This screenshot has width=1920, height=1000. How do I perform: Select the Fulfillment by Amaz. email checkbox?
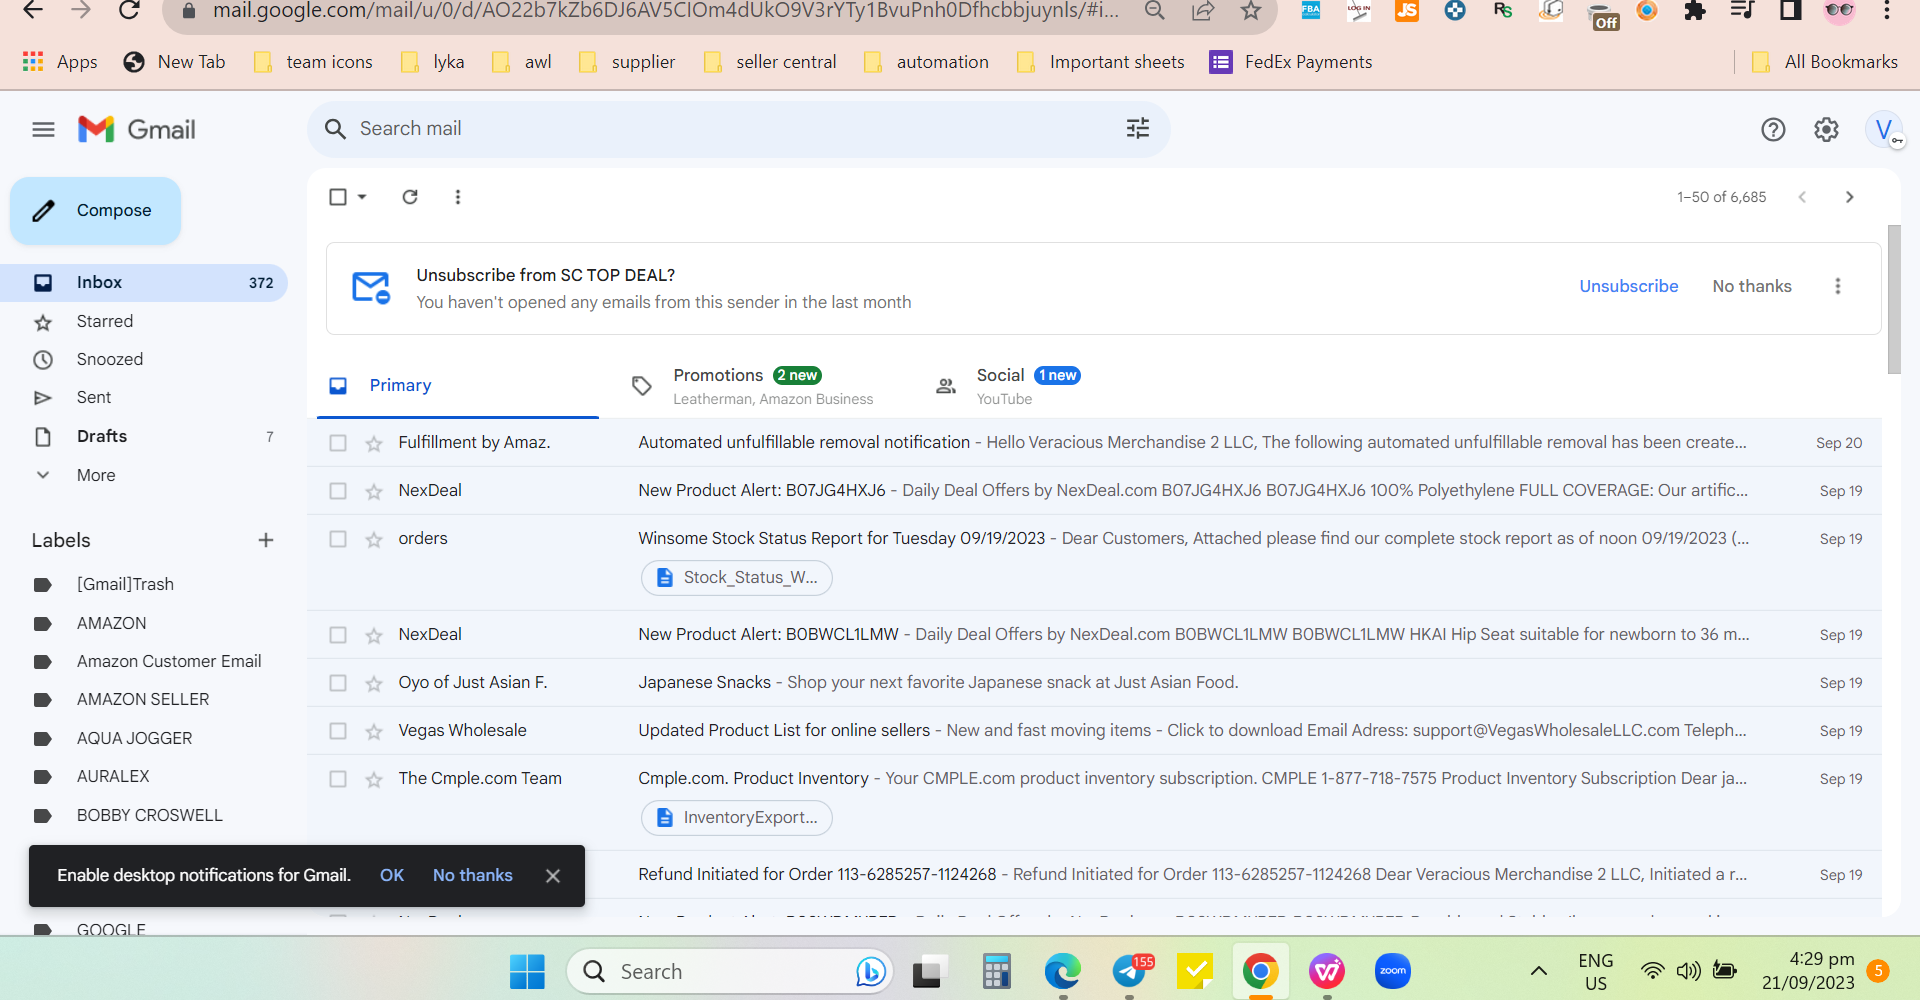pyautogui.click(x=338, y=443)
